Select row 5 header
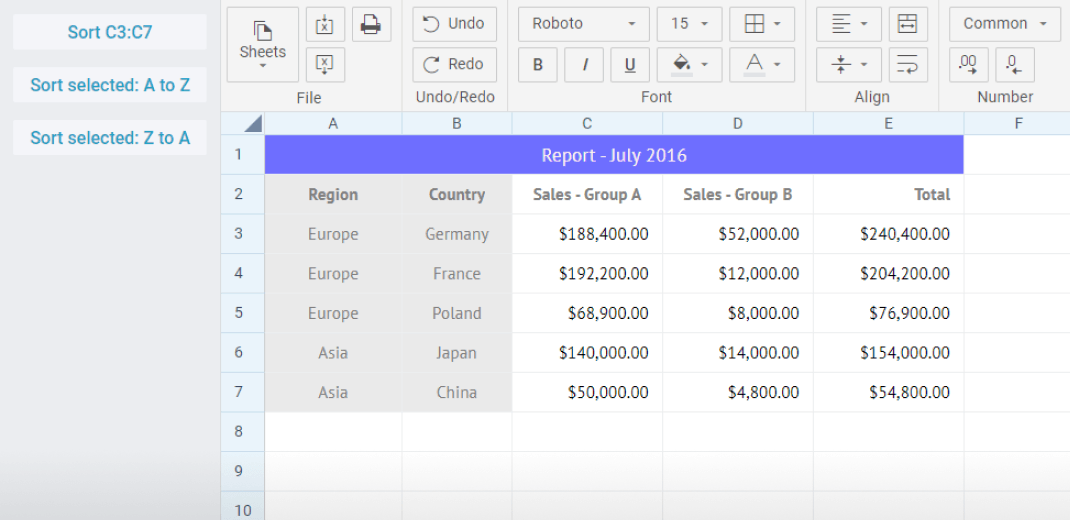 click(x=242, y=313)
